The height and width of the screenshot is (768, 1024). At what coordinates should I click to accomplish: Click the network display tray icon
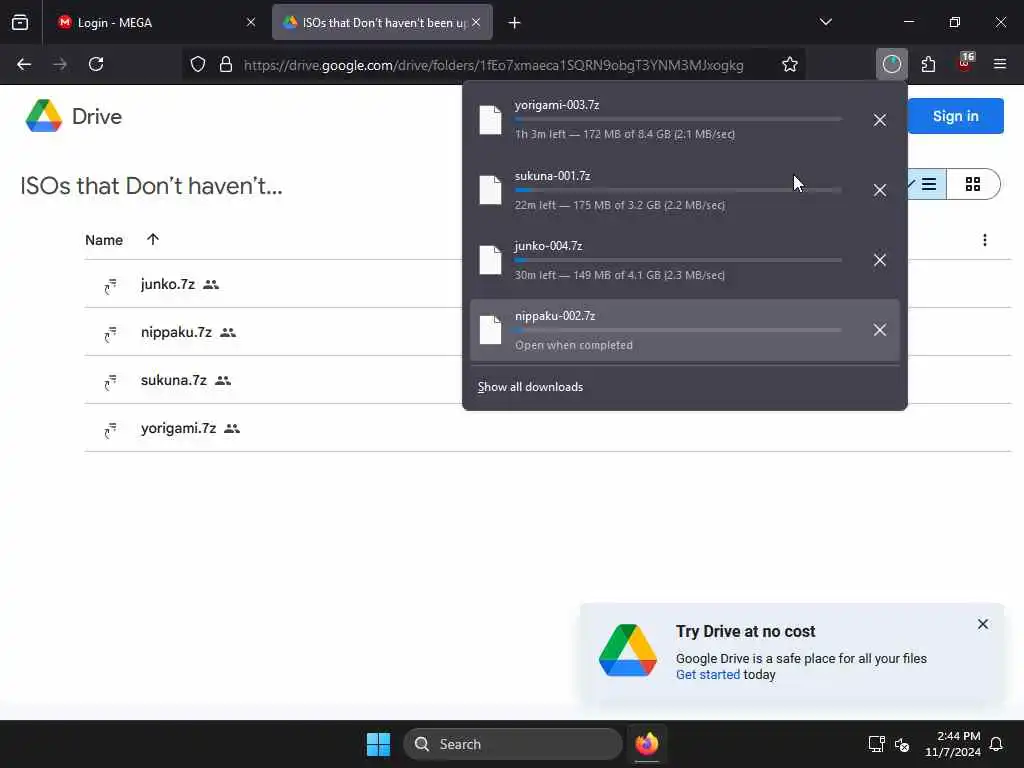(x=876, y=744)
